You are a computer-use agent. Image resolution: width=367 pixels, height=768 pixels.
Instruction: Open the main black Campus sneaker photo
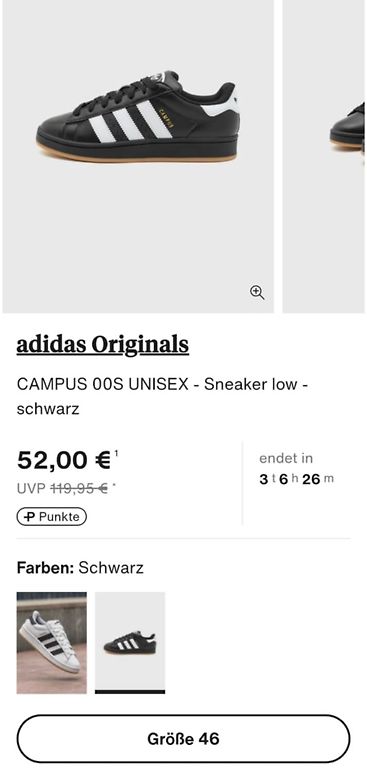pyautogui.click(x=138, y=156)
